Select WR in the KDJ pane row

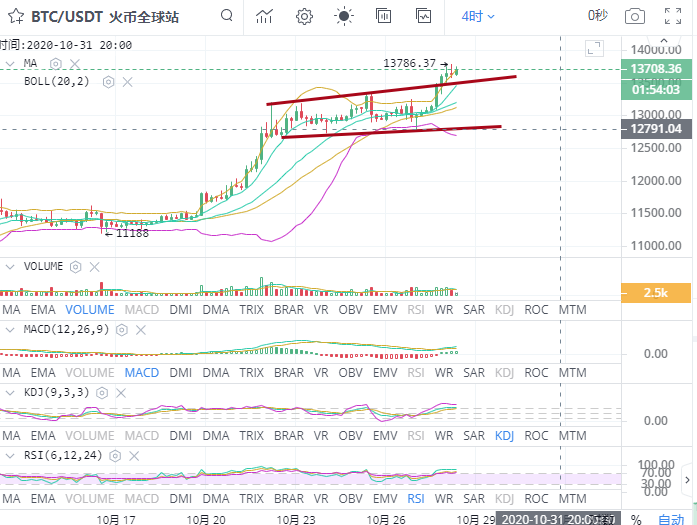[x=444, y=436]
